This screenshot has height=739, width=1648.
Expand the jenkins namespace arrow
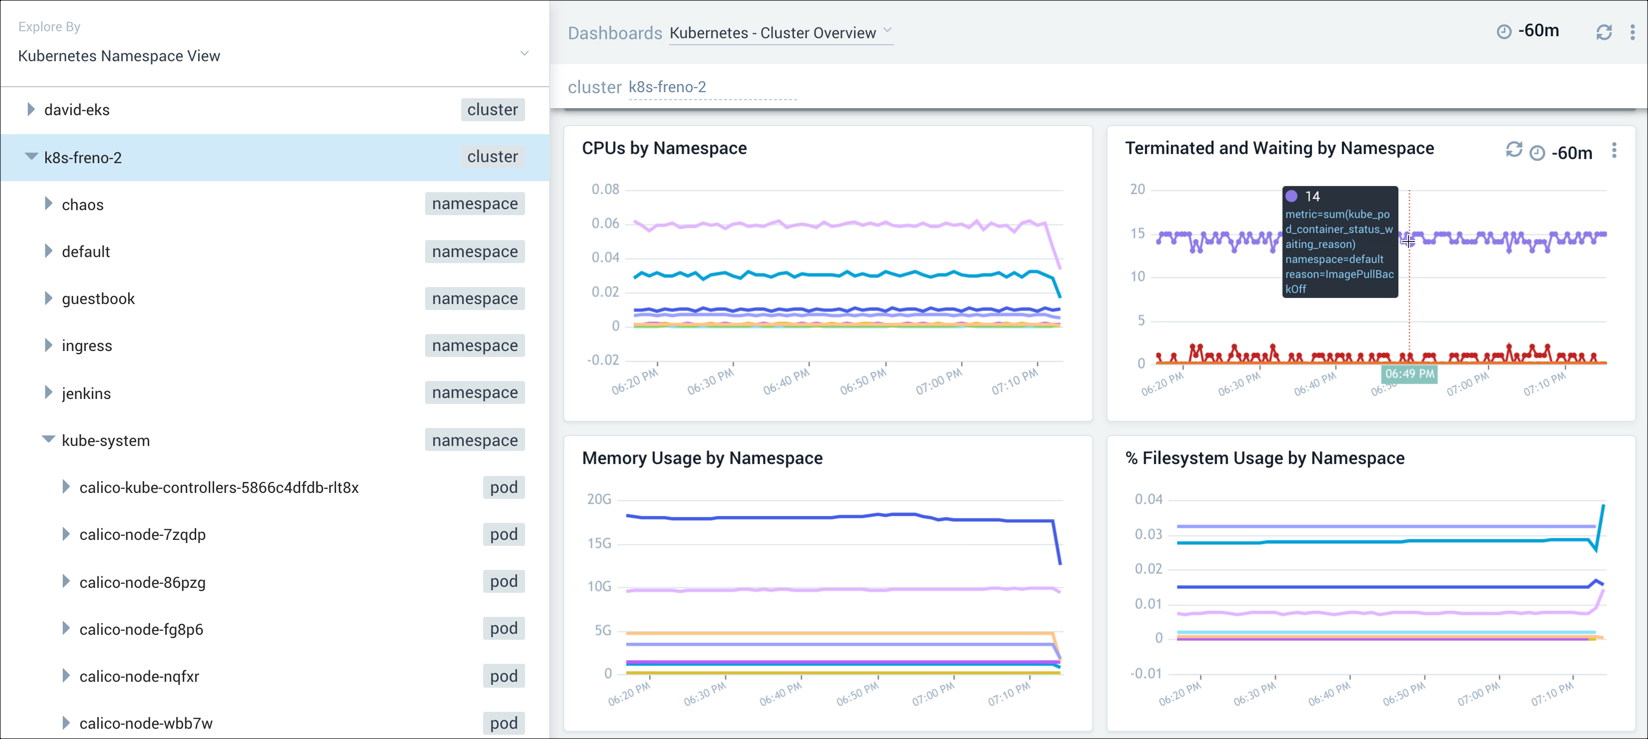[x=48, y=393]
